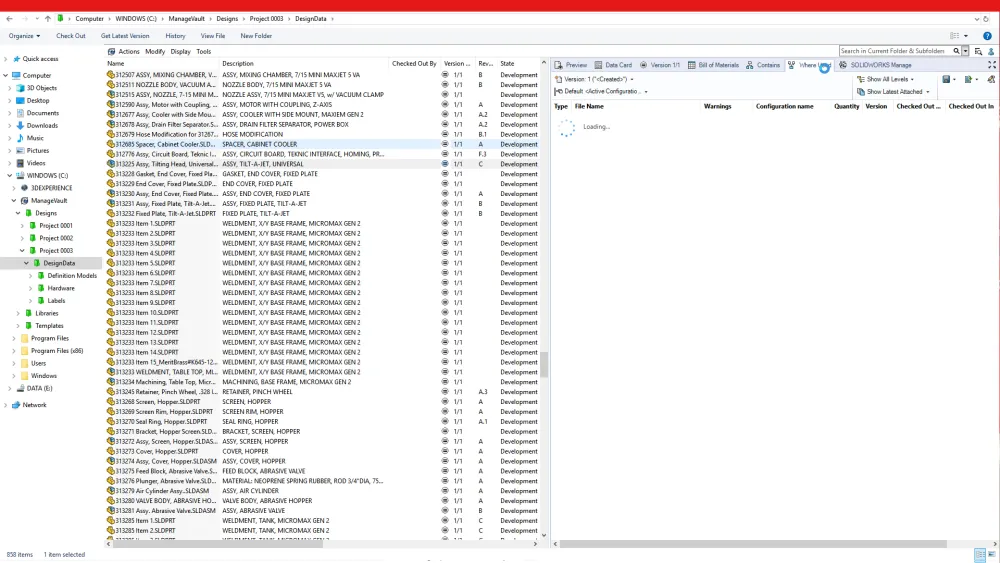Open the Display menu
The width and height of the screenshot is (1000, 563).
point(180,52)
